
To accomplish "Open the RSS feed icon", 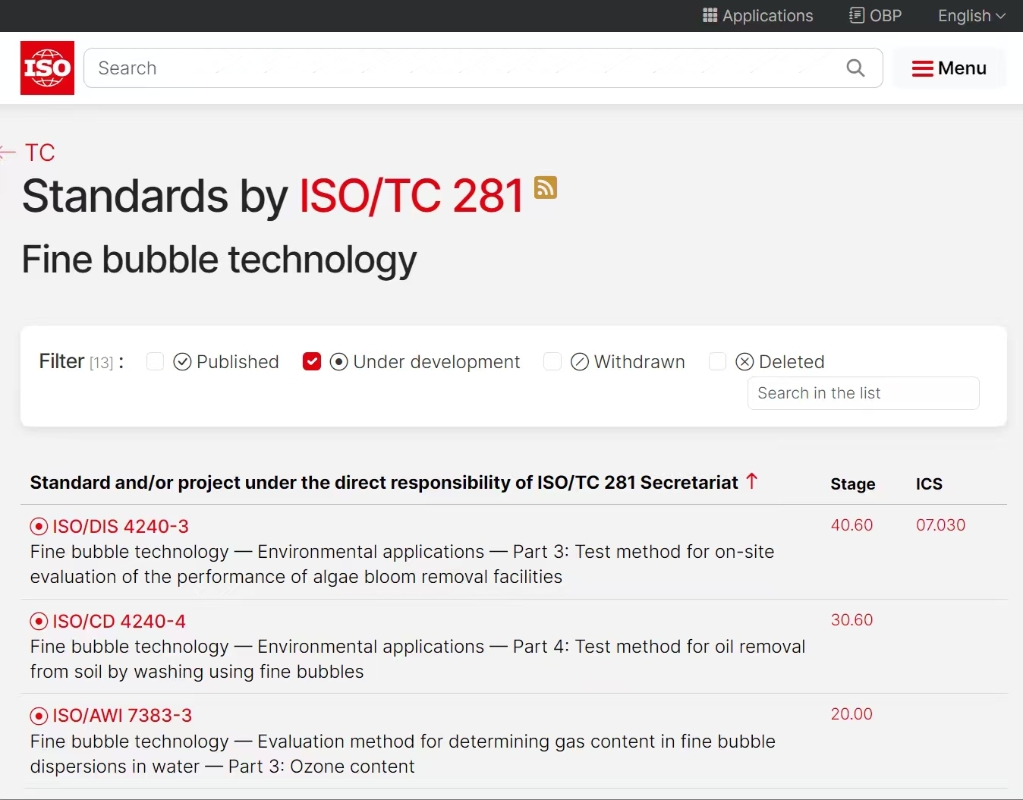I will pos(545,187).
